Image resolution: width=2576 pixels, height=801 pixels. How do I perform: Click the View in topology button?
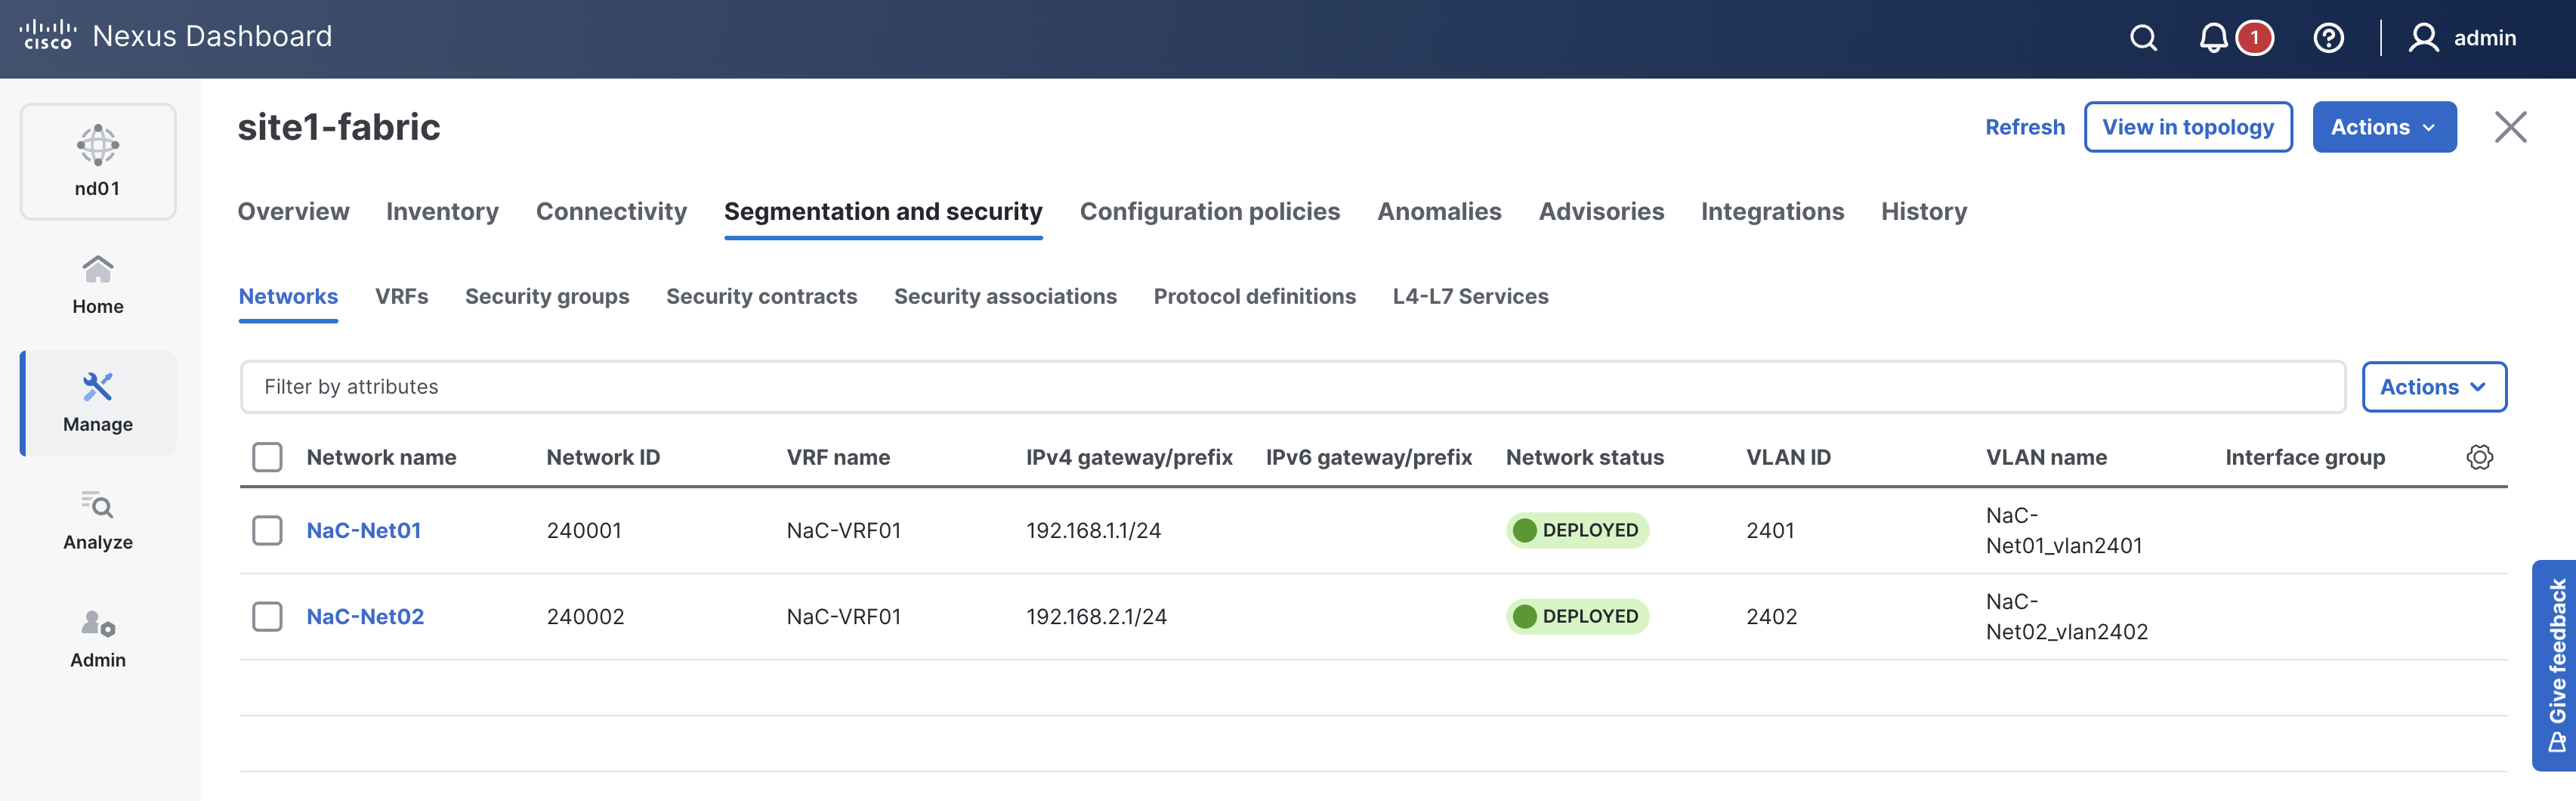(2187, 127)
